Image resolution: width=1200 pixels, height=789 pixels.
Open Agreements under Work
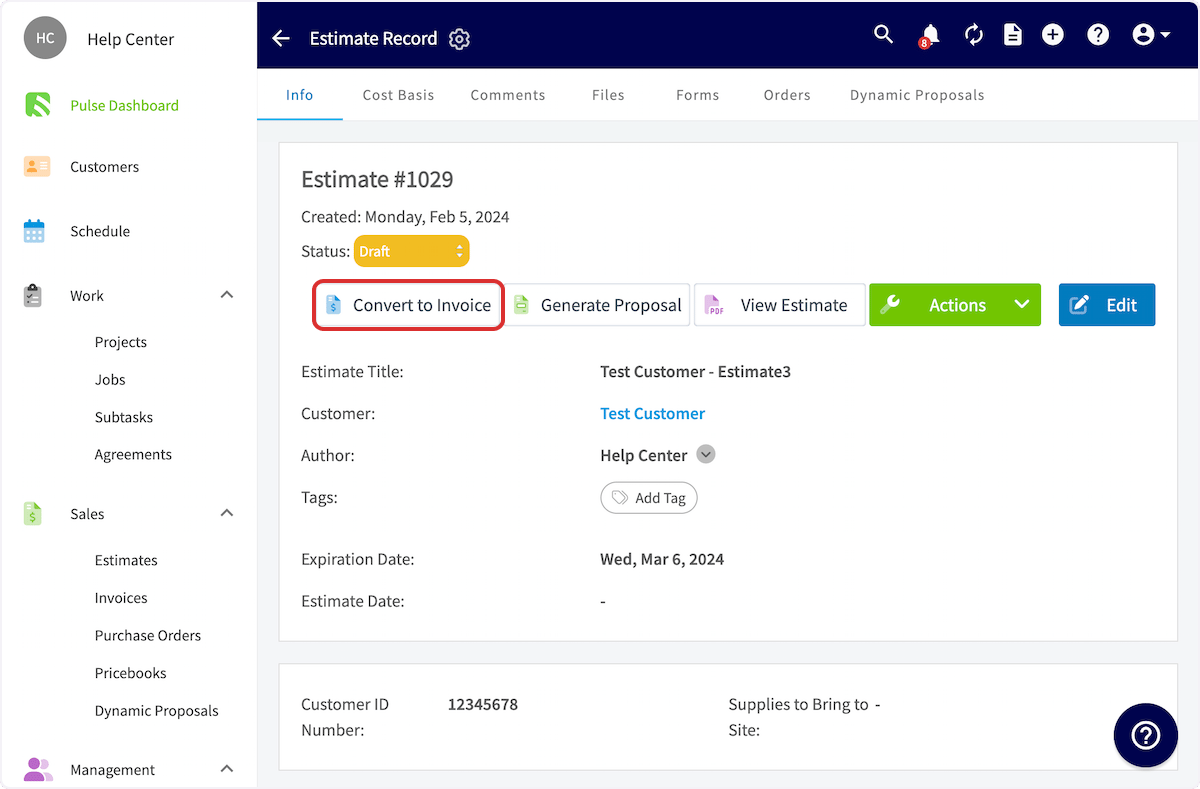[x=133, y=454]
